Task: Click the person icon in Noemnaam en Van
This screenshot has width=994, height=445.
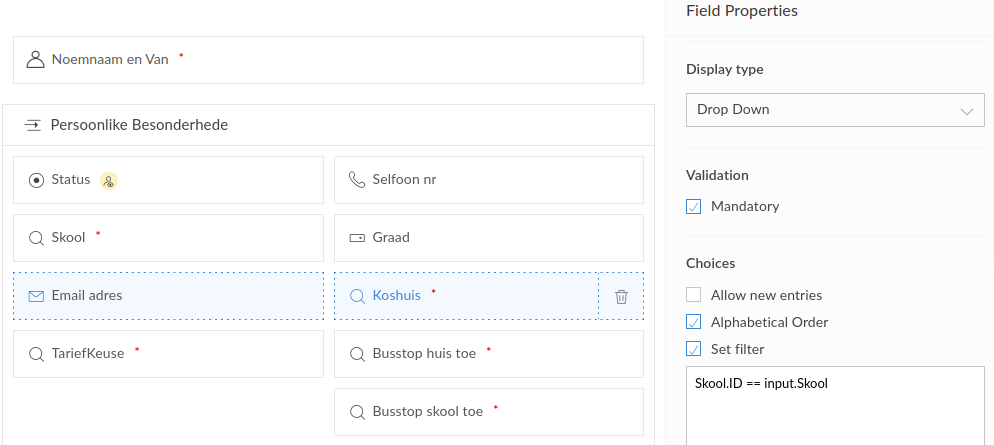Action: click(x=35, y=59)
